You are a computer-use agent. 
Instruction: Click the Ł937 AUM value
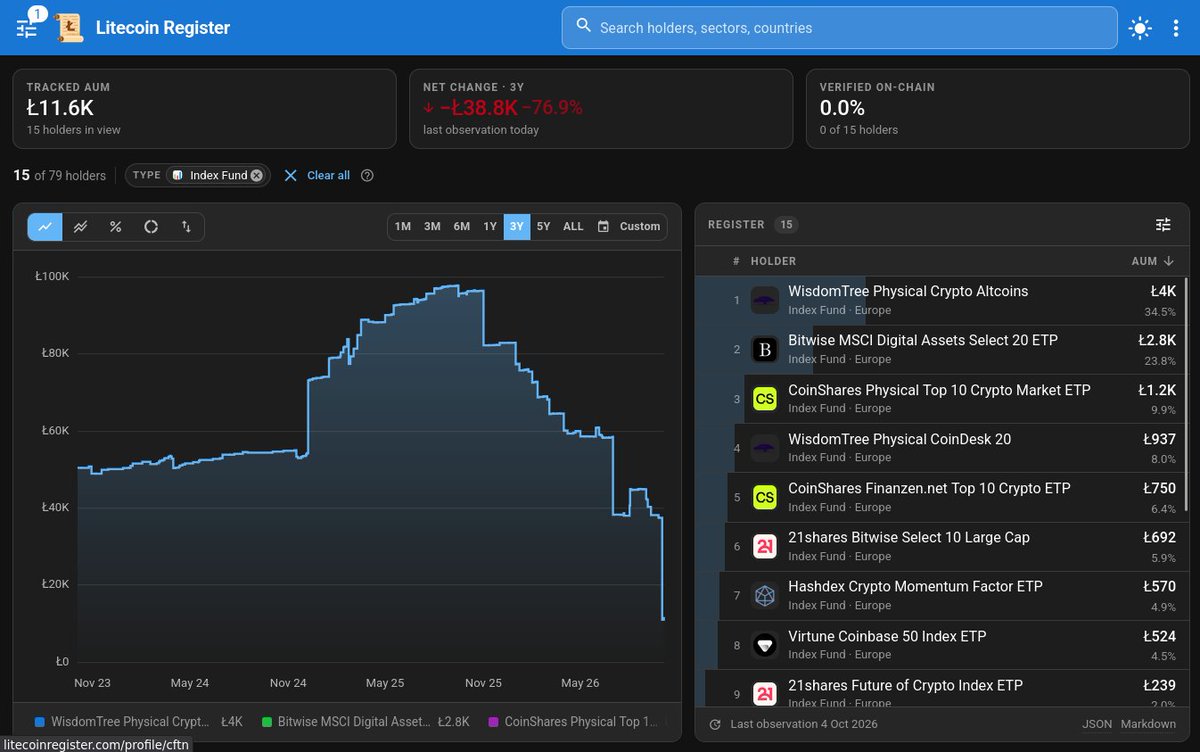1160,439
